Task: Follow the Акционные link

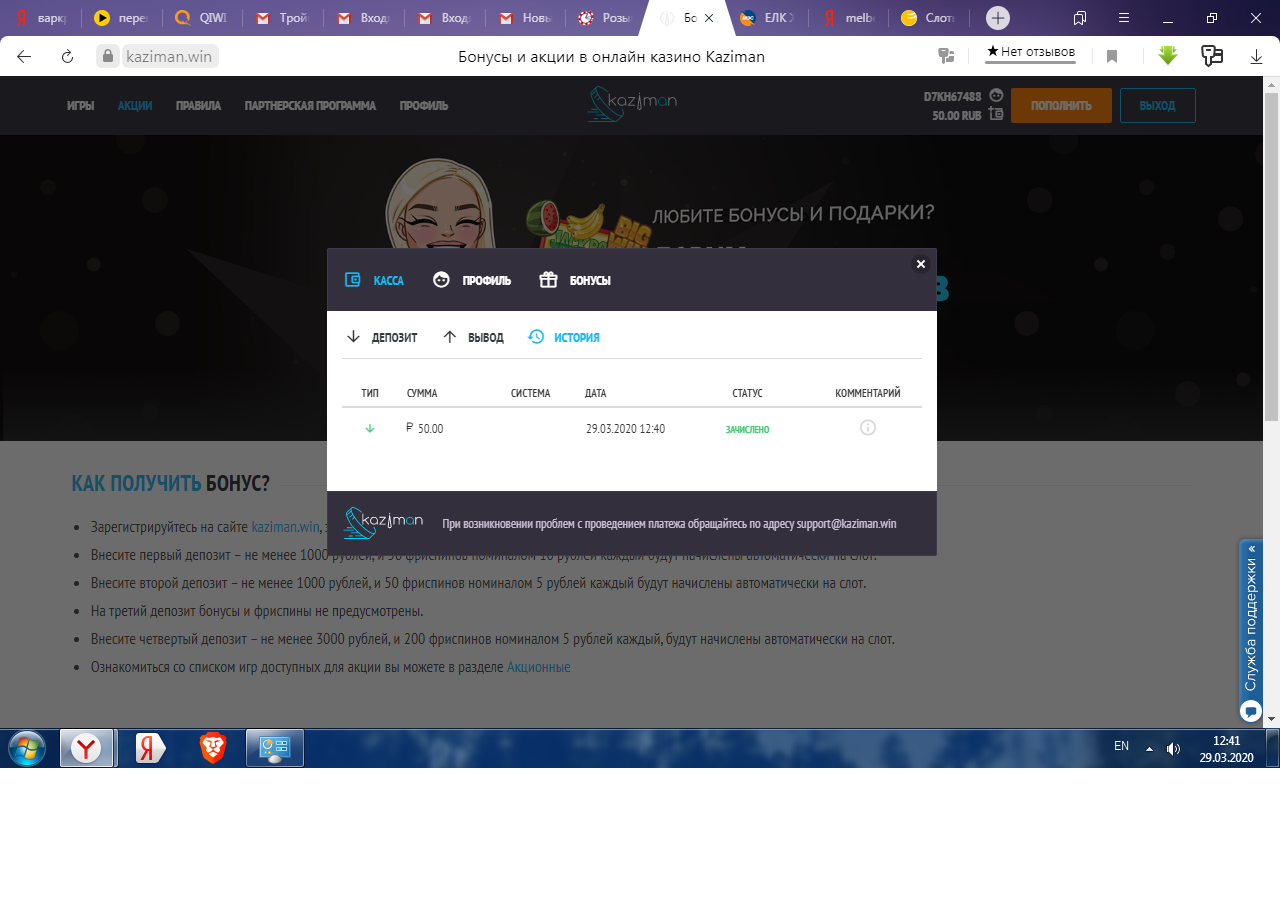Action: (x=539, y=667)
